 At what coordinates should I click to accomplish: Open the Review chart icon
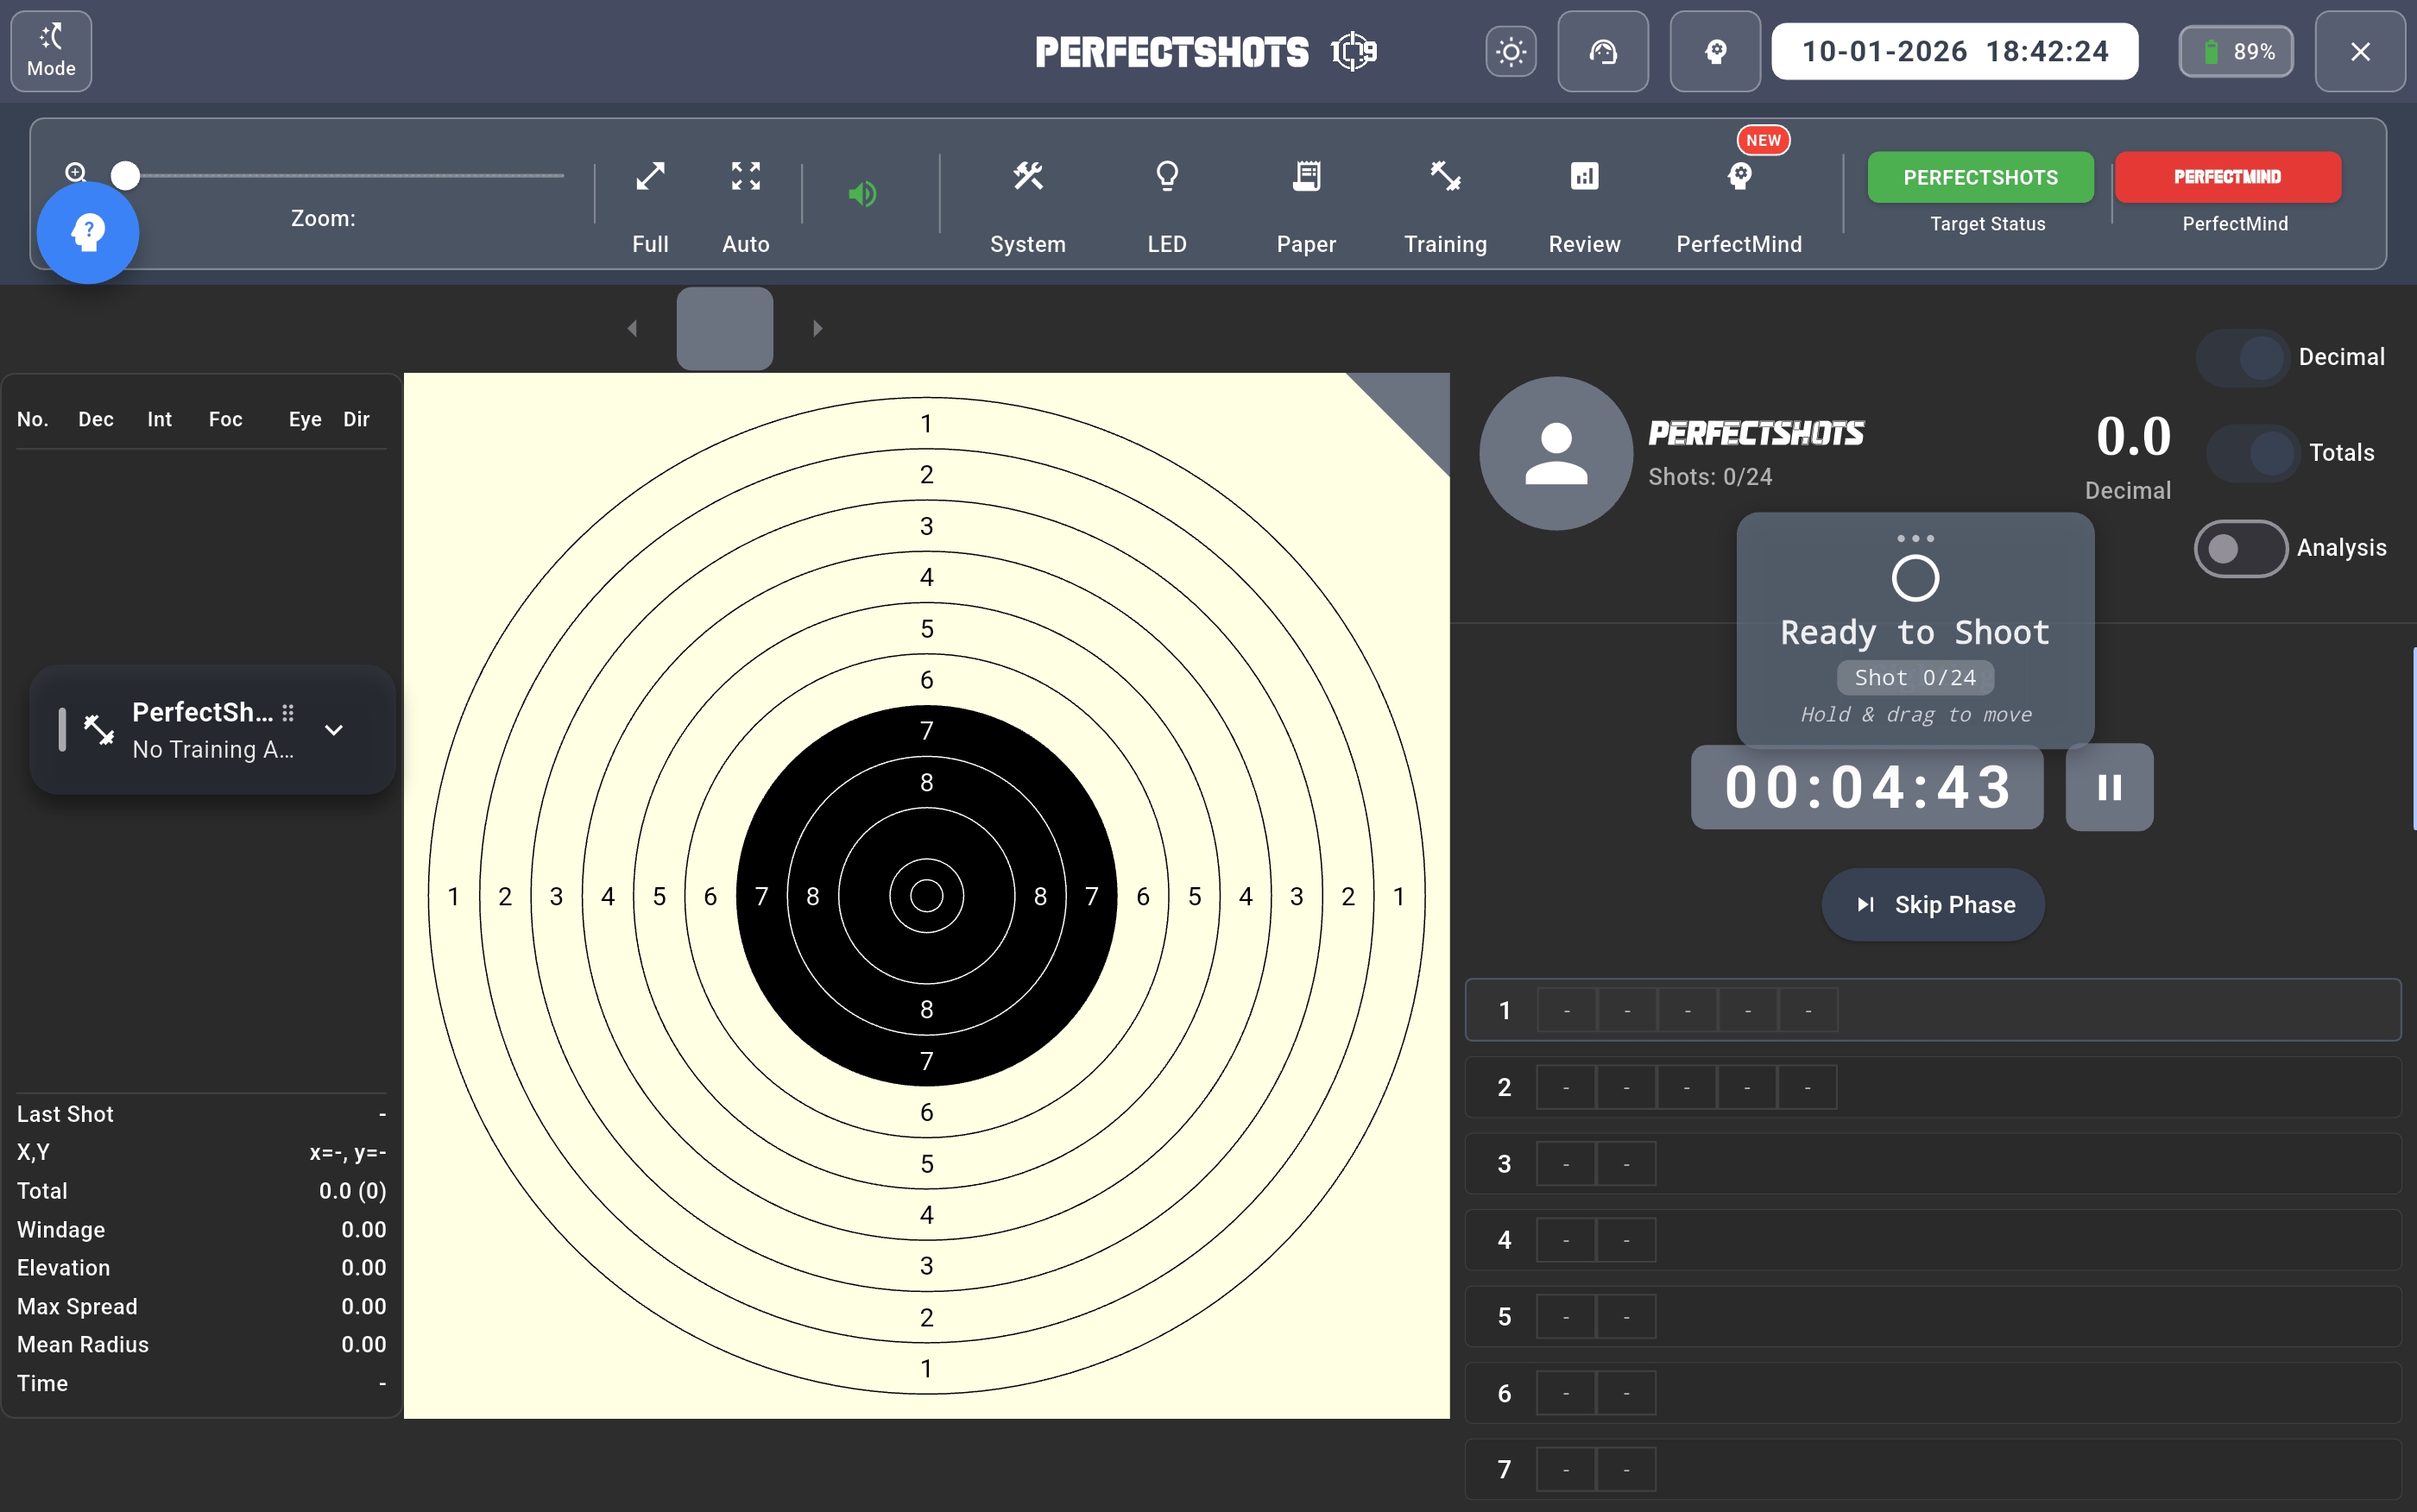click(1584, 177)
